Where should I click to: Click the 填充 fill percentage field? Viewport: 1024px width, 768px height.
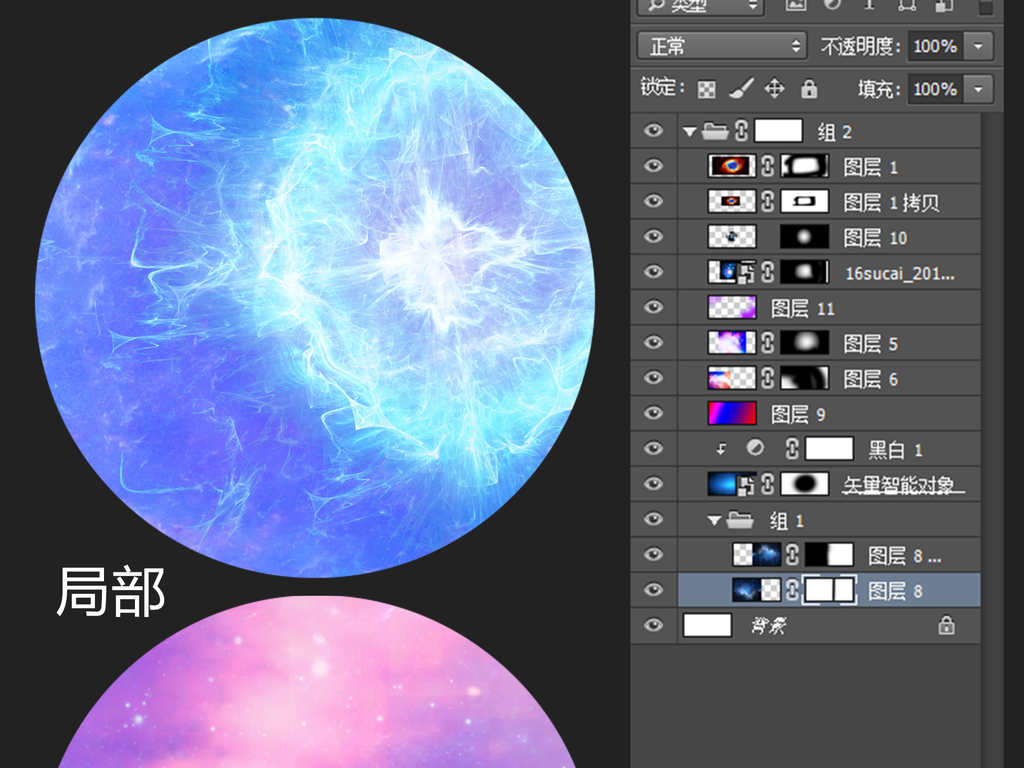[934, 89]
